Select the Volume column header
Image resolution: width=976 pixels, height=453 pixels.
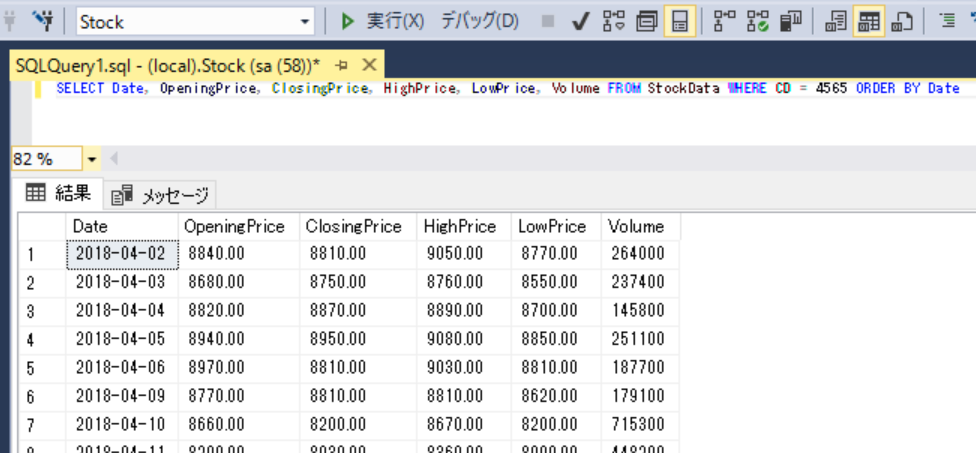click(640, 226)
